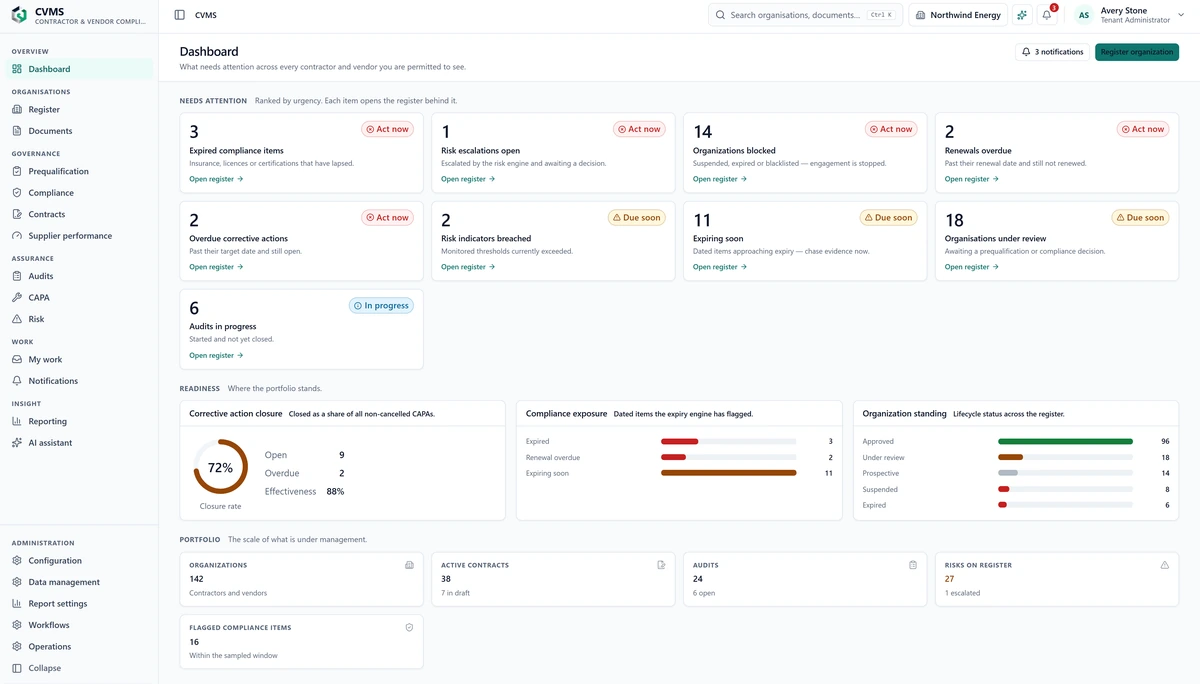The width and height of the screenshot is (1200, 684).
Task: Open register for Expiring soon card
Action: click(x=720, y=267)
